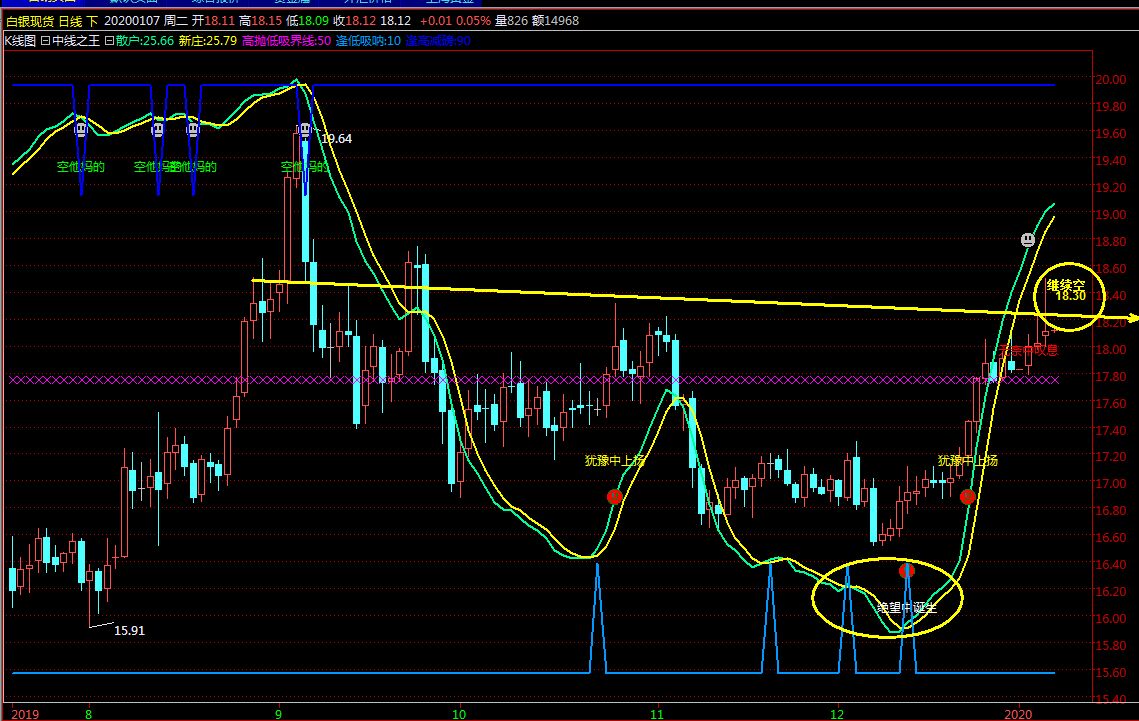Select the 2020 label on time axis

pos(1018,714)
